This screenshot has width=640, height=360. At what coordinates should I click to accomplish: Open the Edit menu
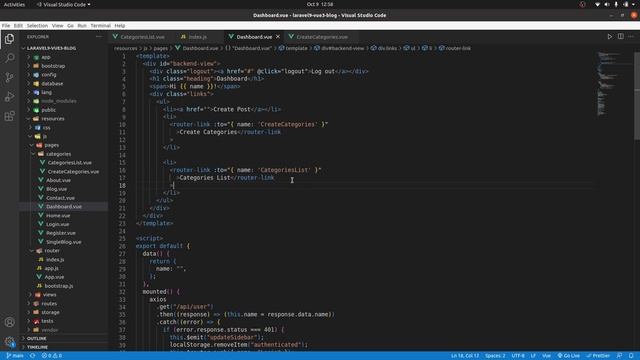18,25
